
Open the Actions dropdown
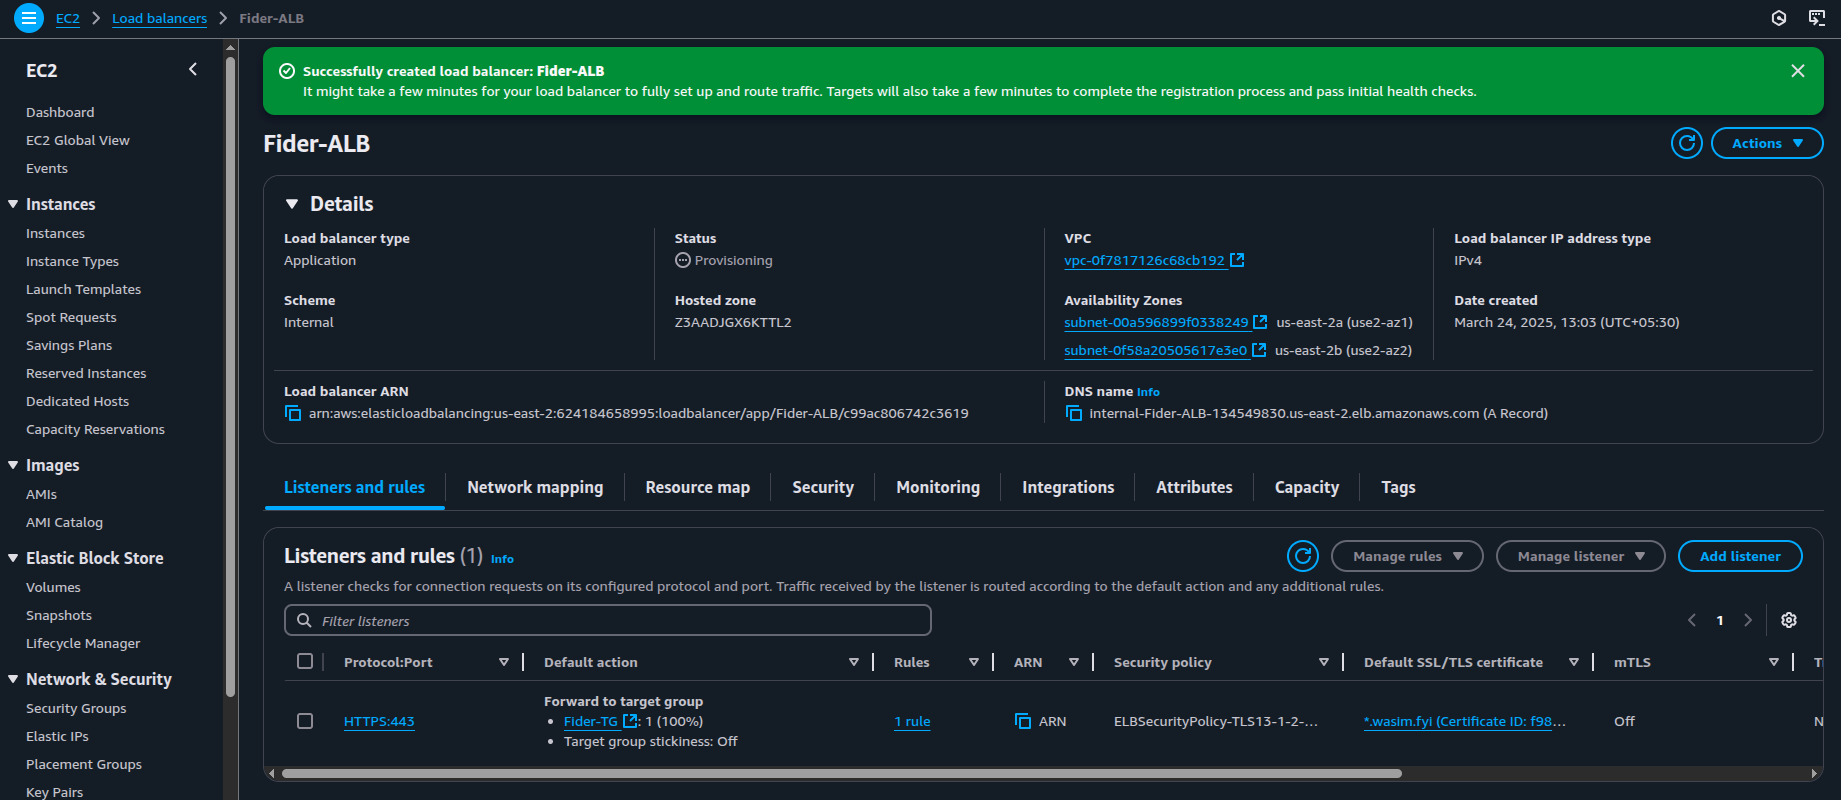1767,143
